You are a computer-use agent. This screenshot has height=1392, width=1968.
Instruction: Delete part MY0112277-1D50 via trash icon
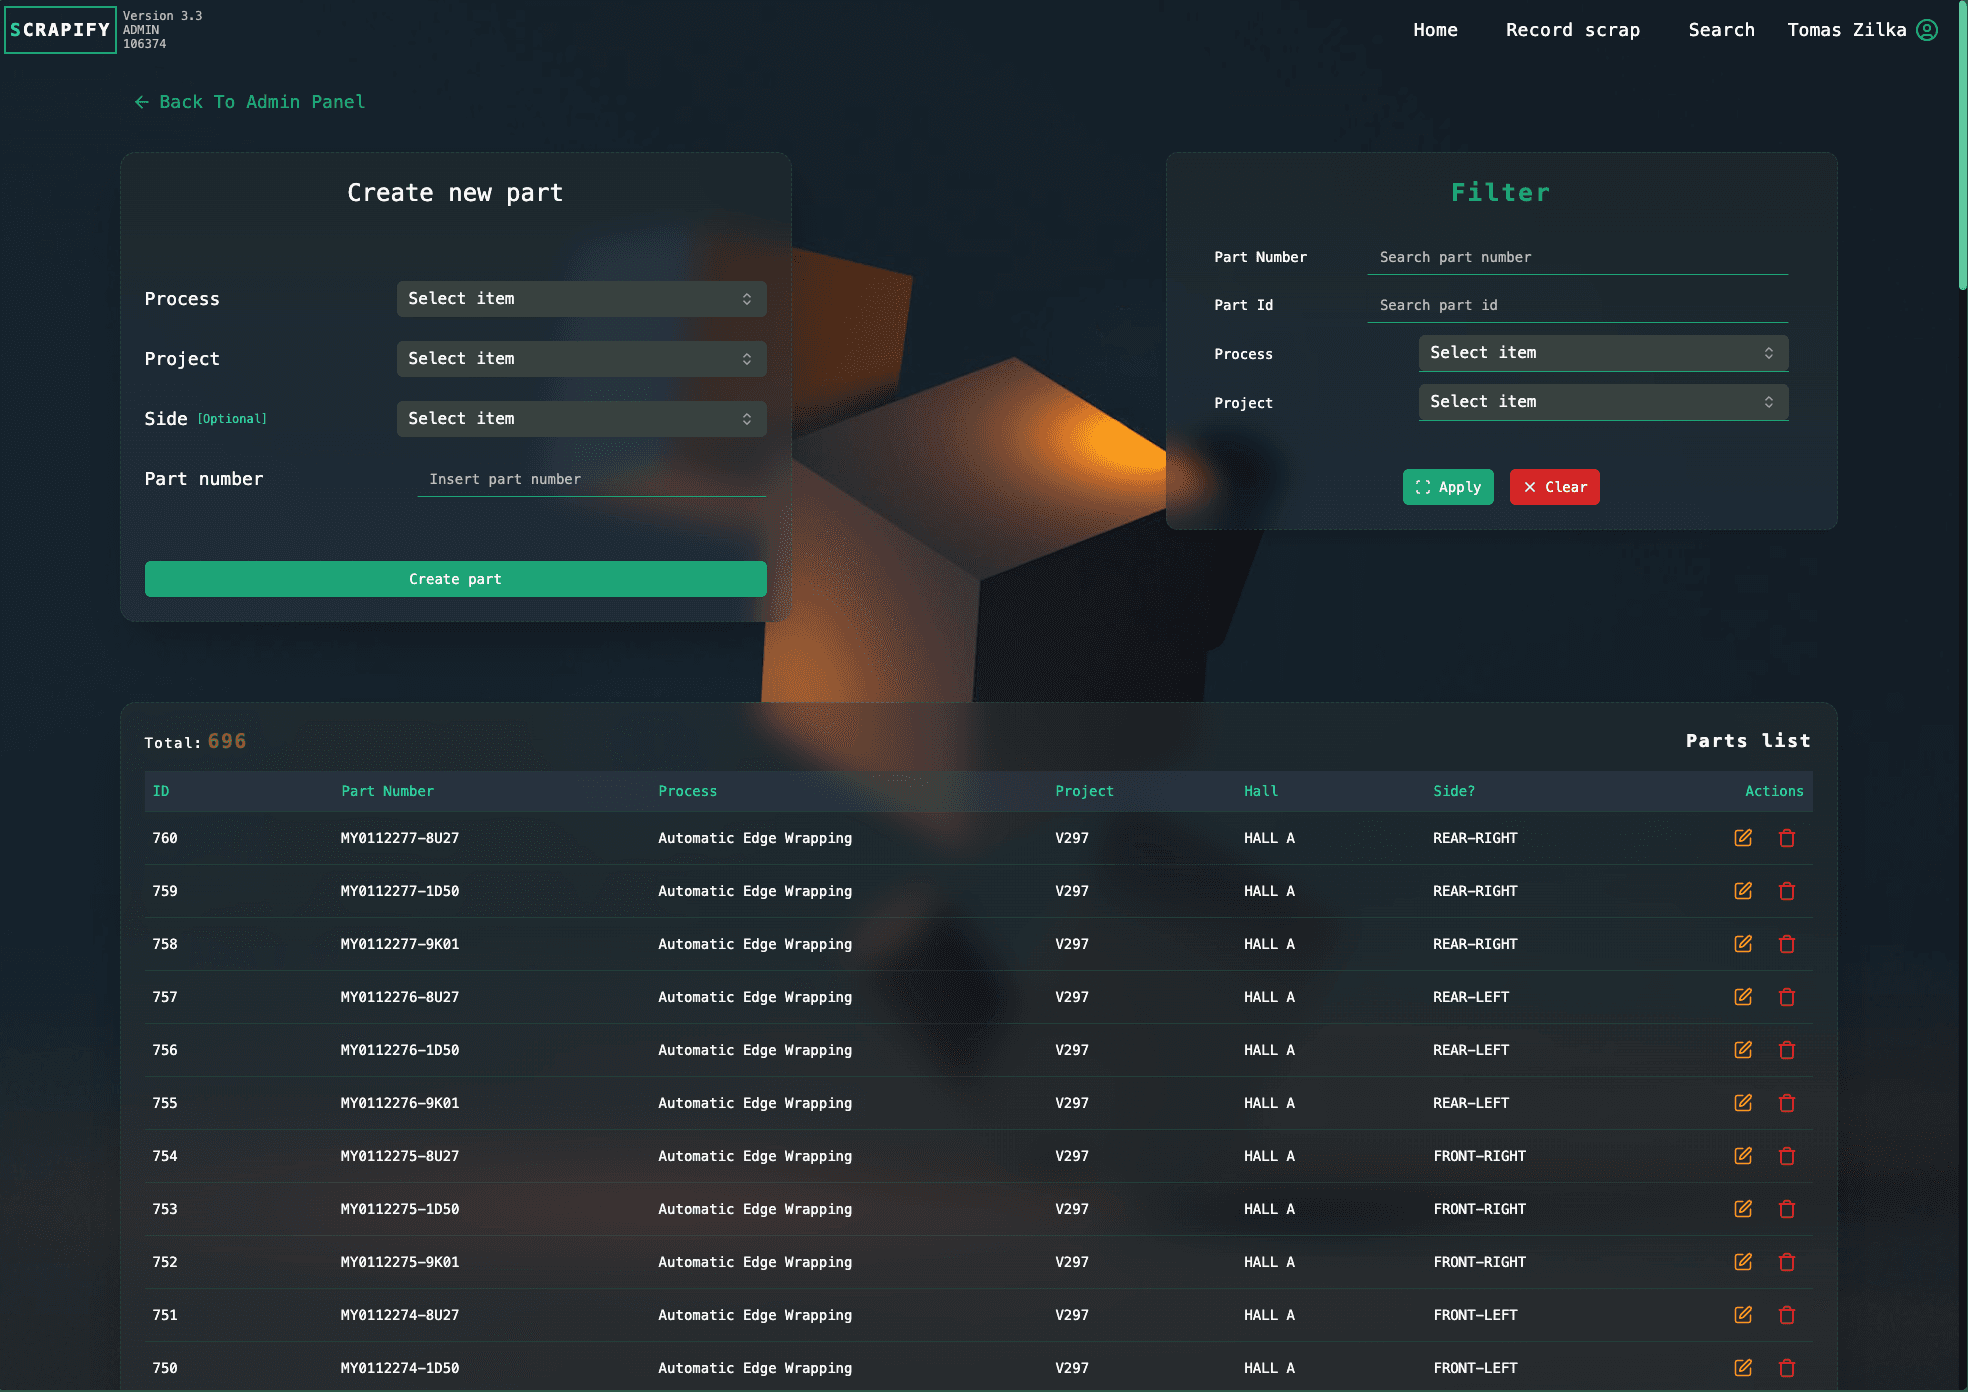[x=1787, y=891]
